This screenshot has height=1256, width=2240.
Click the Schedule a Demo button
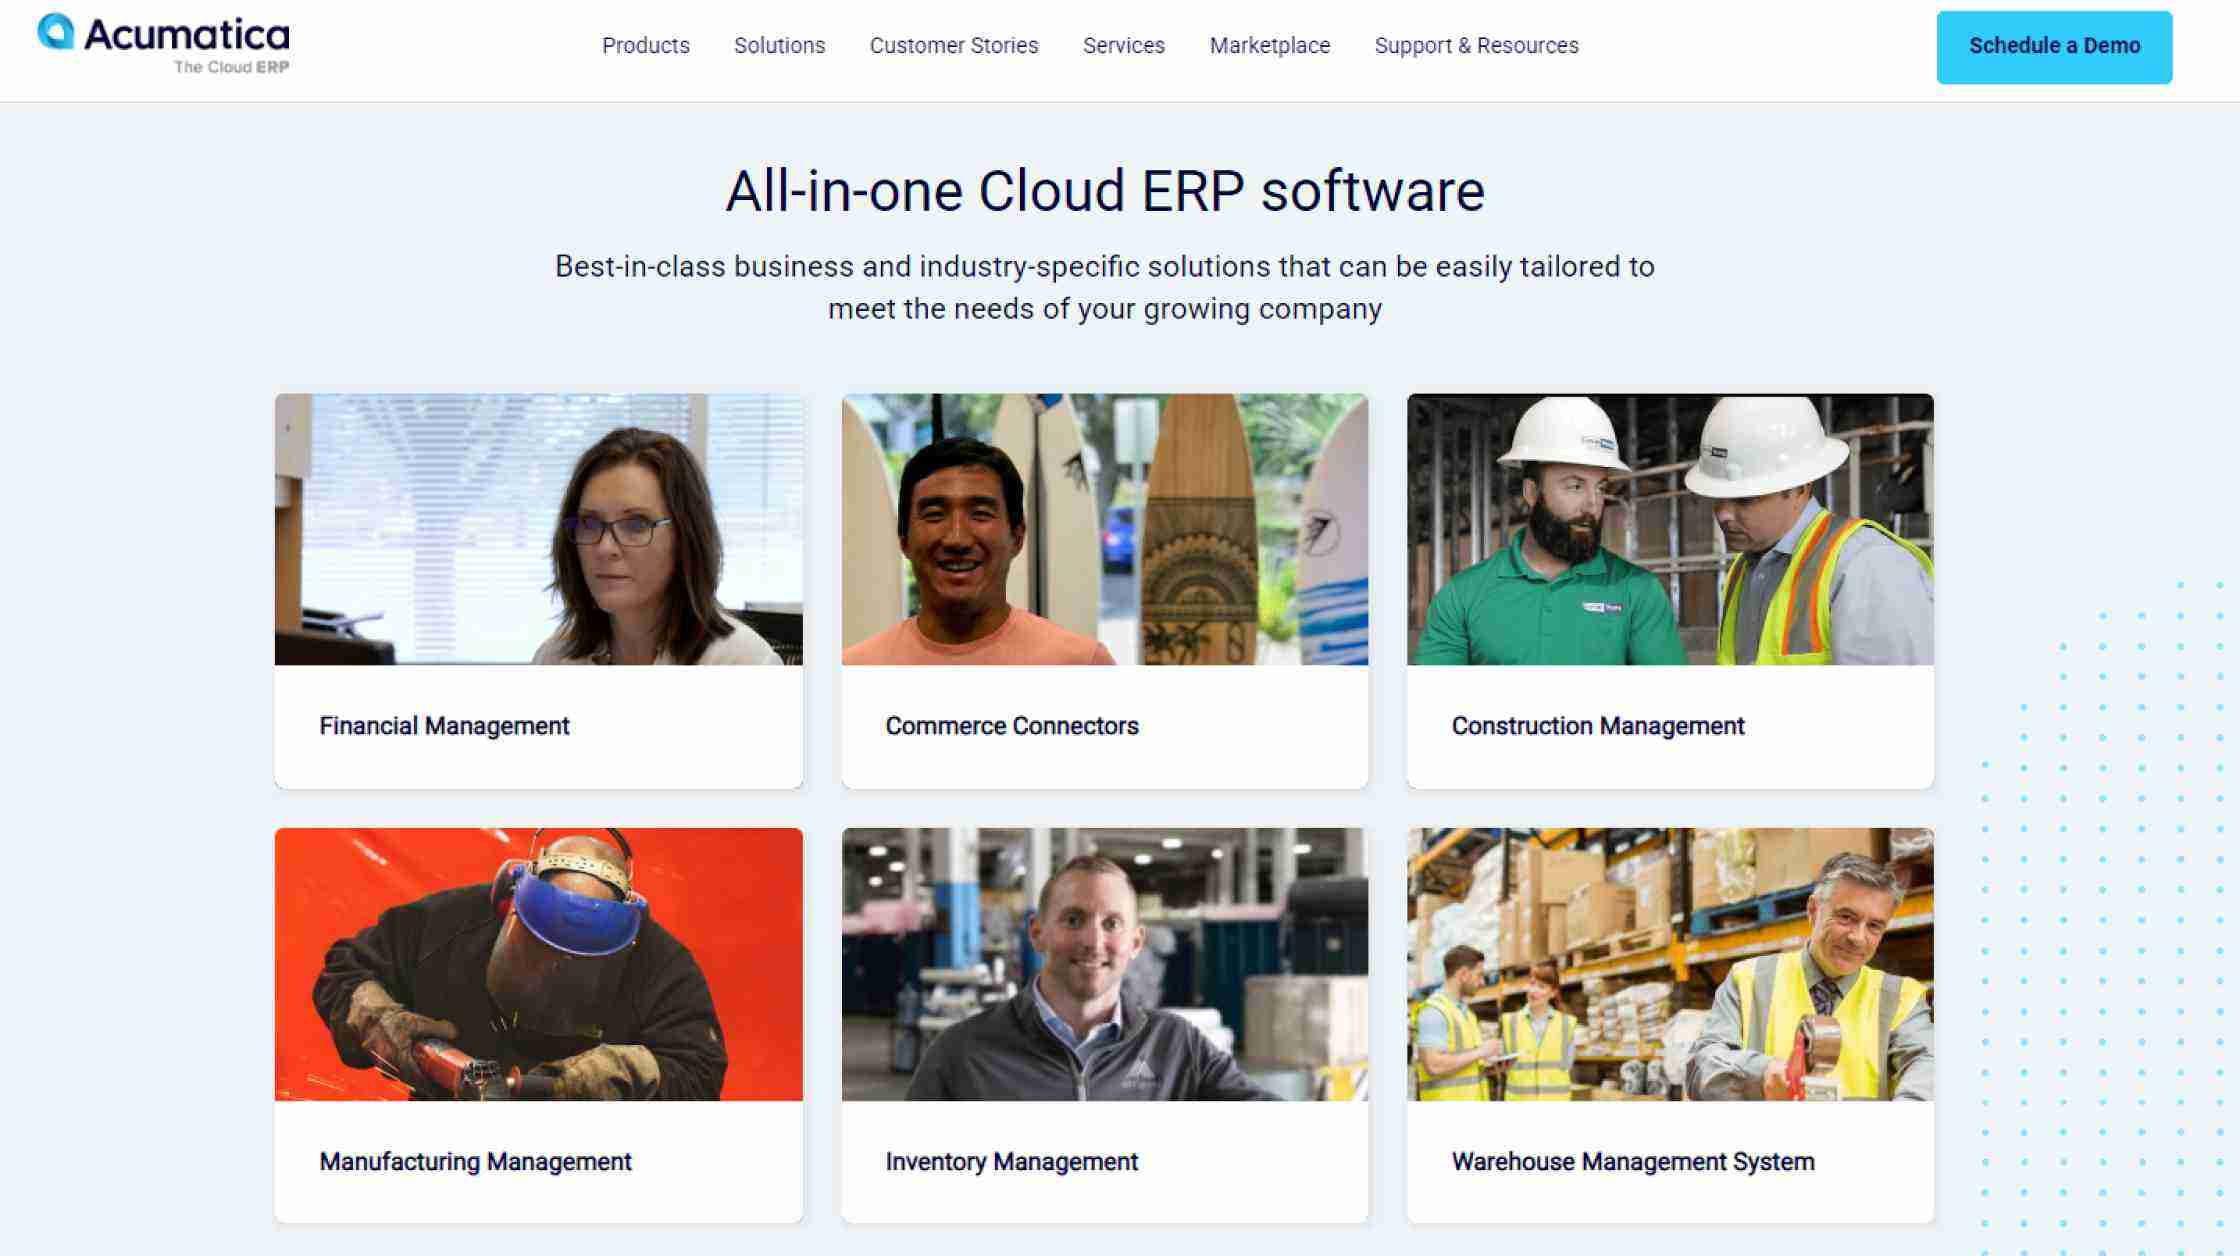click(x=2054, y=47)
